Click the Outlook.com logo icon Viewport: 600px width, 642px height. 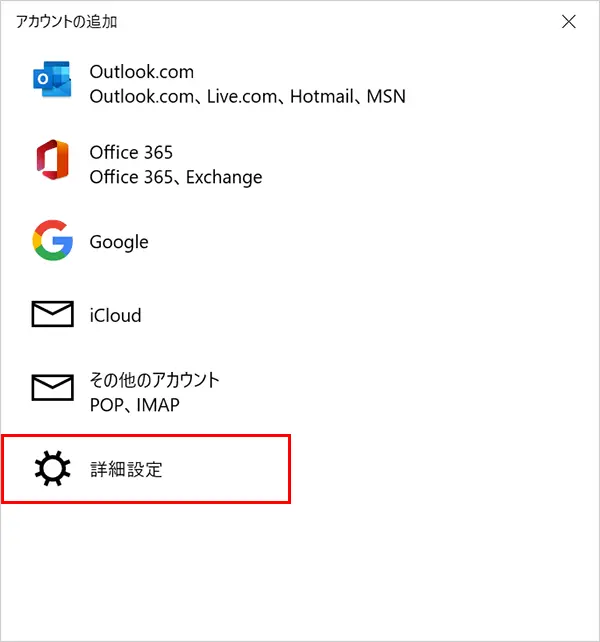tap(52, 79)
